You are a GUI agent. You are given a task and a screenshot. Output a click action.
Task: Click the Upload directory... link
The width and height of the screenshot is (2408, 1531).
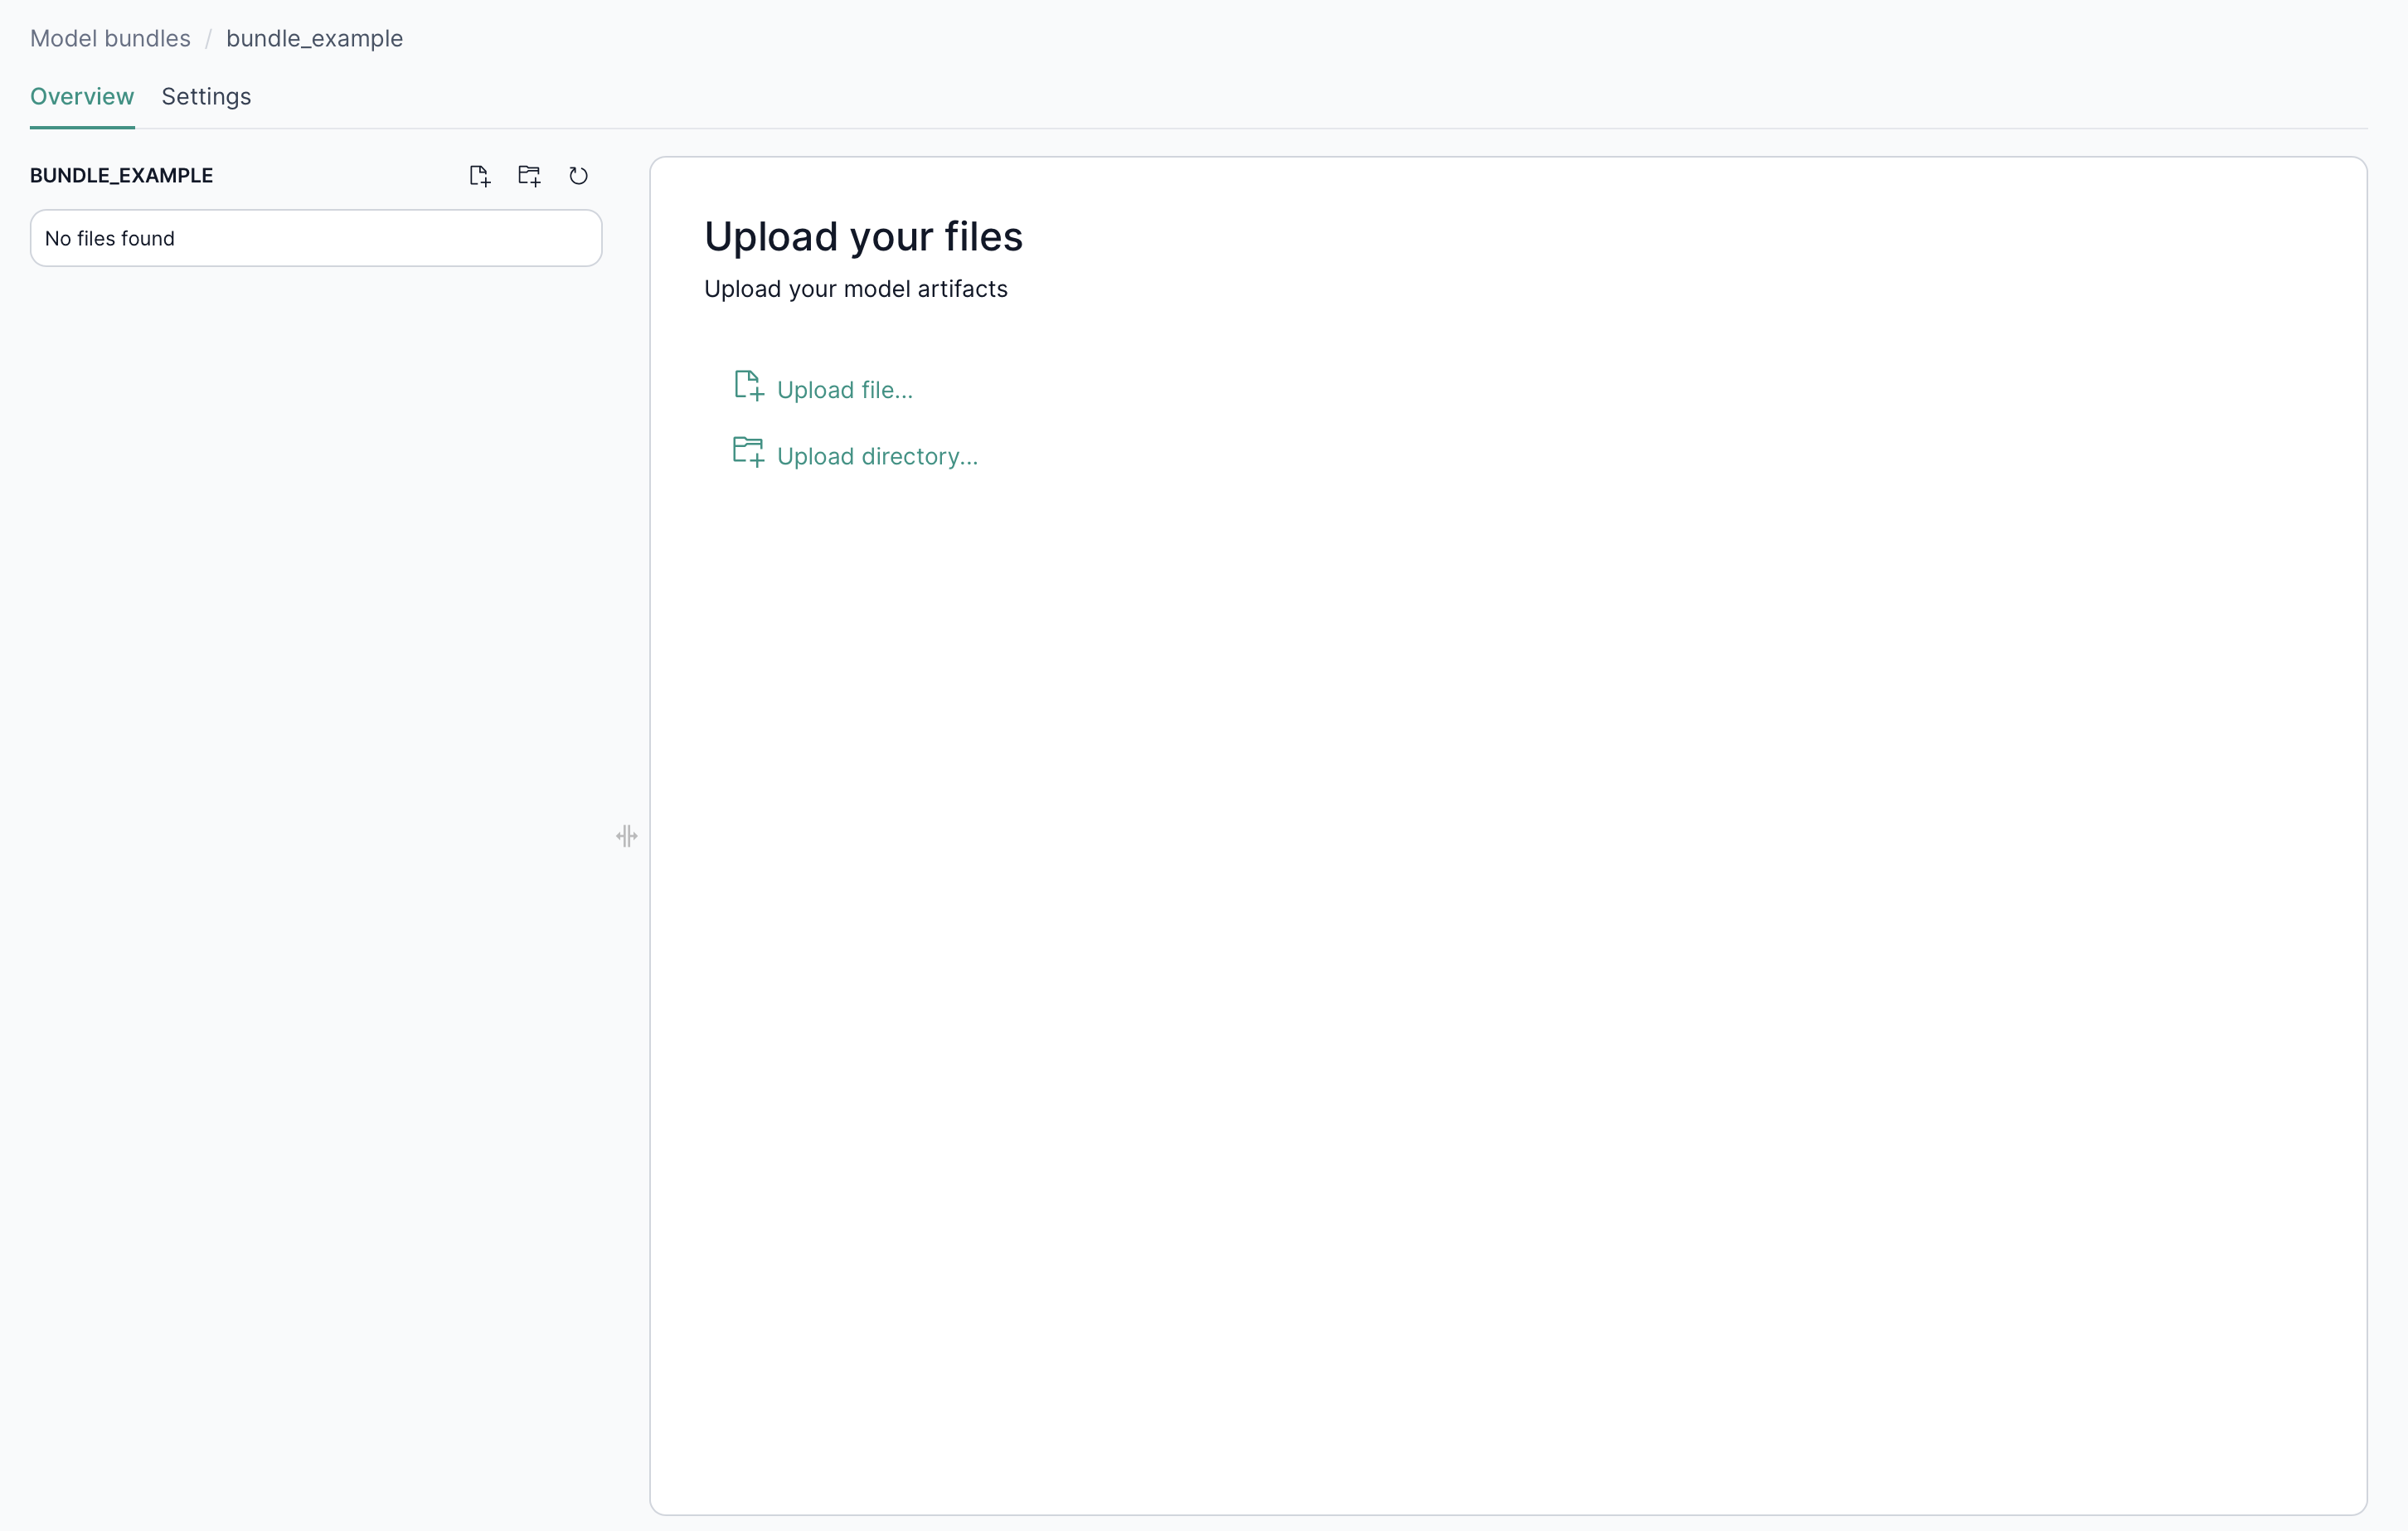pyautogui.click(x=877, y=457)
